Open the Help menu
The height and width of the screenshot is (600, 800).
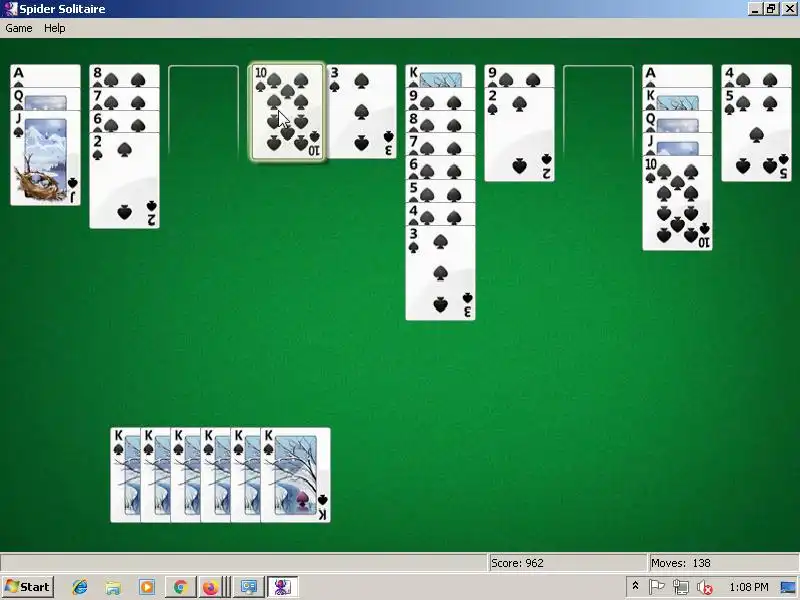coord(55,28)
